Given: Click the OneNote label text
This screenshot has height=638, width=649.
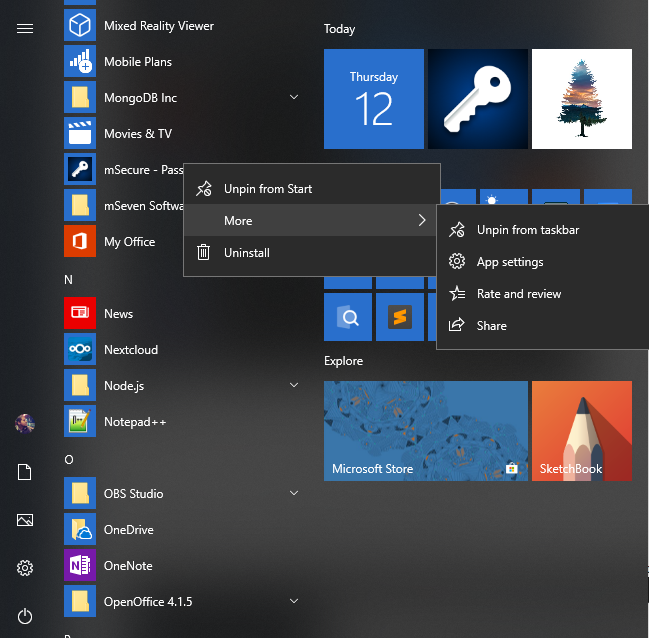Looking at the screenshot, I should (128, 566).
